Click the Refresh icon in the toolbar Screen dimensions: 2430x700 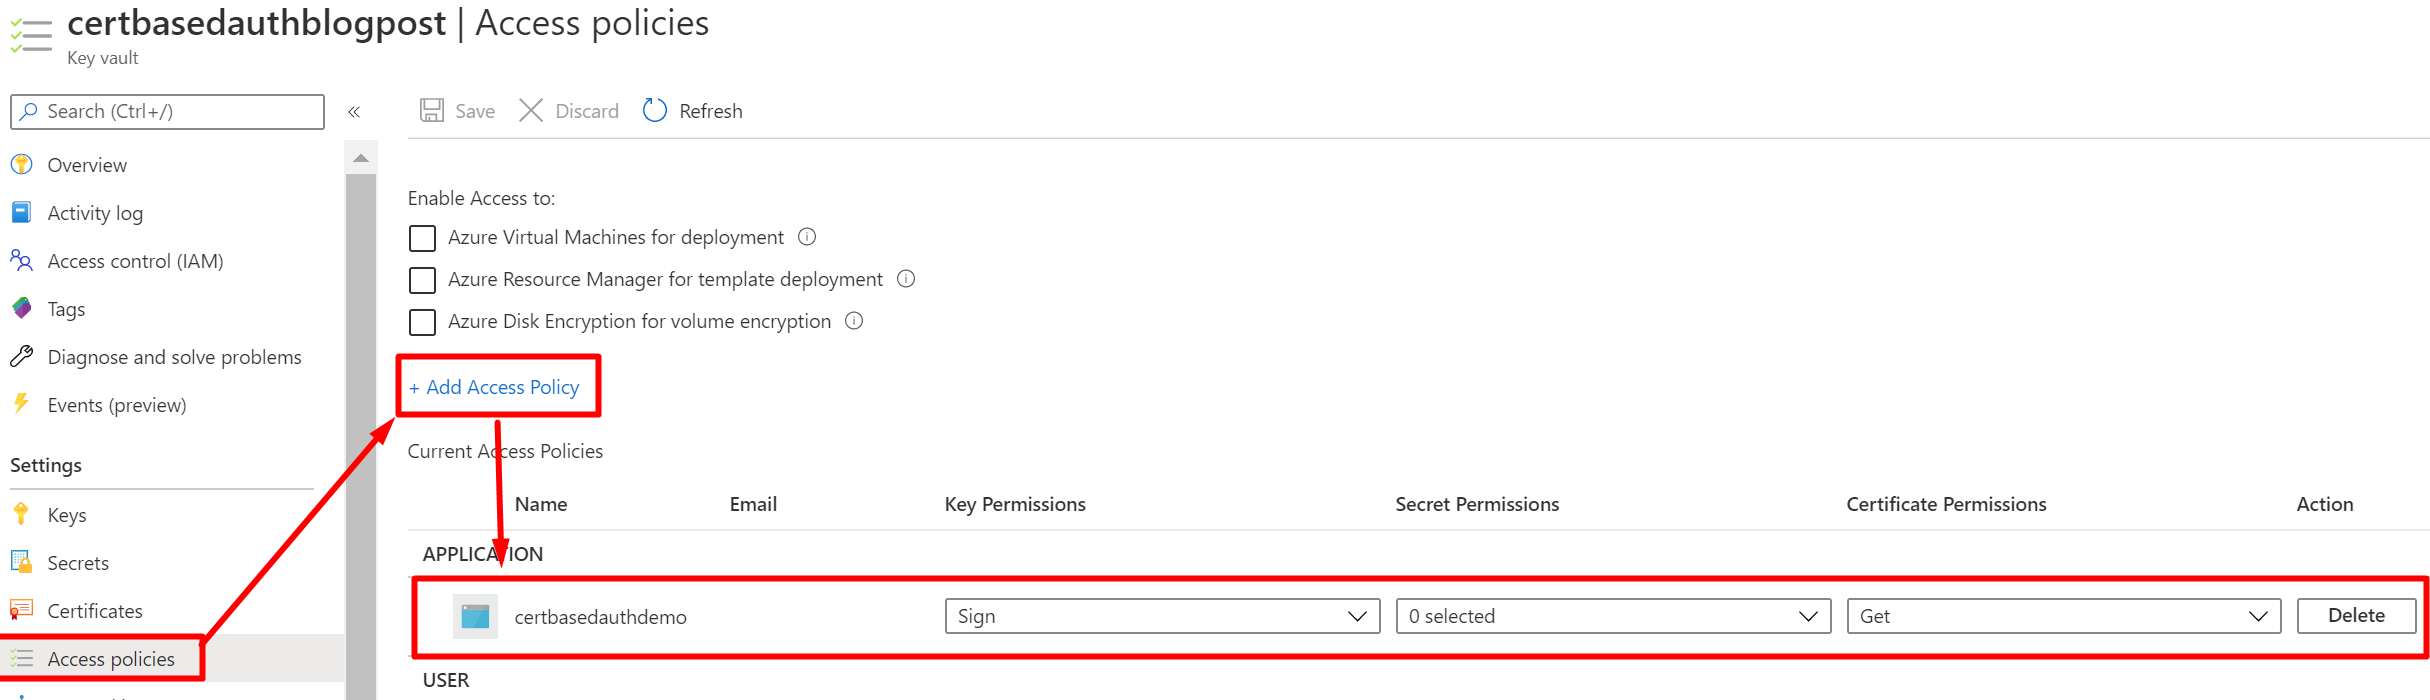click(654, 110)
